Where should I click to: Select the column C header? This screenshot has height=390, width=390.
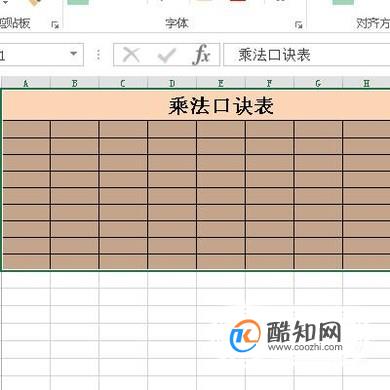pyautogui.click(x=123, y=83)
